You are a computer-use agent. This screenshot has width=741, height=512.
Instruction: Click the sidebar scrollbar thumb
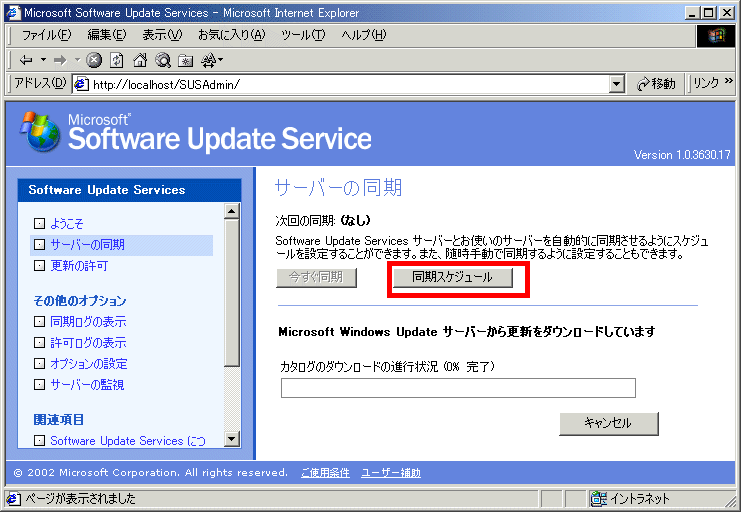coord(232,293)
